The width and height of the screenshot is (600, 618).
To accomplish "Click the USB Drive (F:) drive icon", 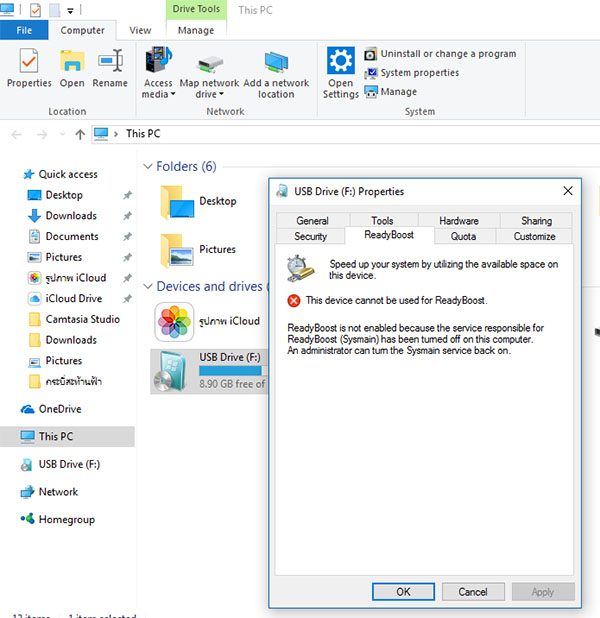I will (173, 369).
